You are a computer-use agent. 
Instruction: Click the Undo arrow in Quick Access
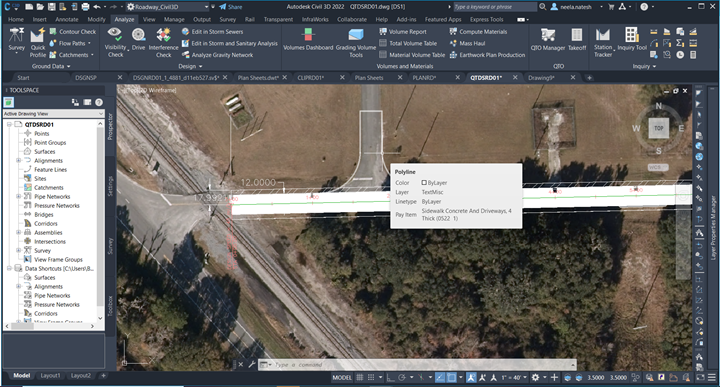(x=97, y=7)
